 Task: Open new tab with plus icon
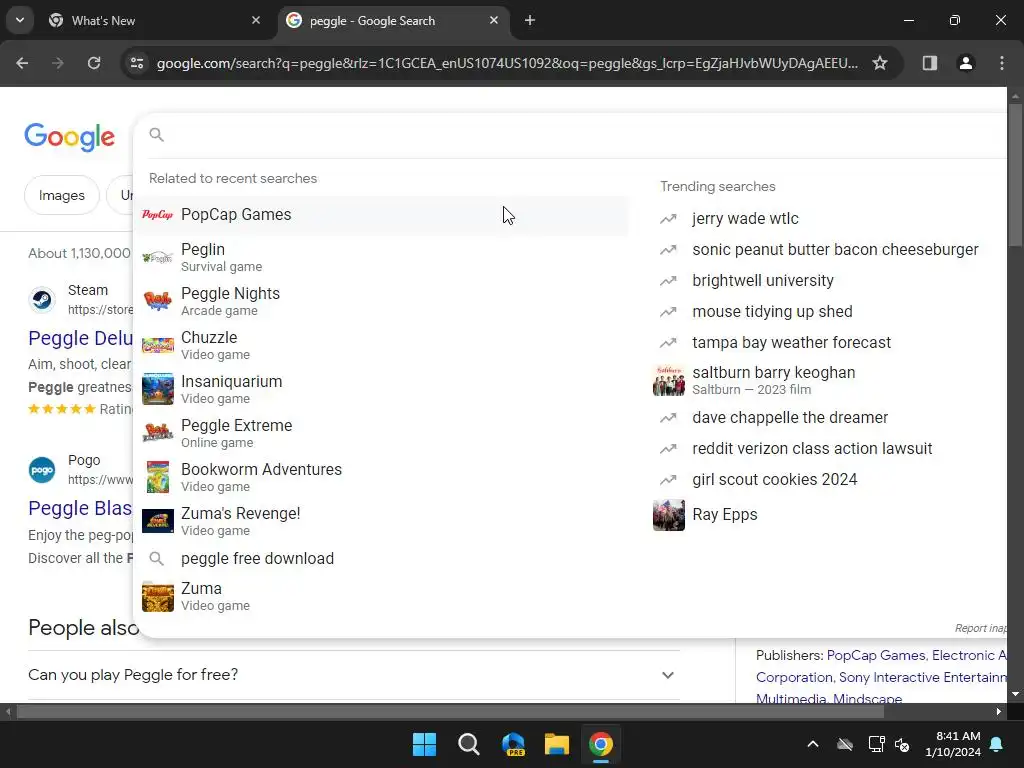coord(530,20)
